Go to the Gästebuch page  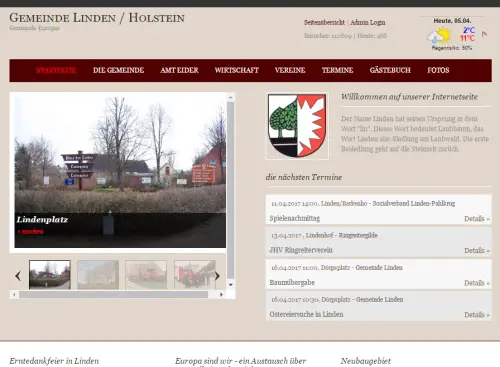pos(390,70)
